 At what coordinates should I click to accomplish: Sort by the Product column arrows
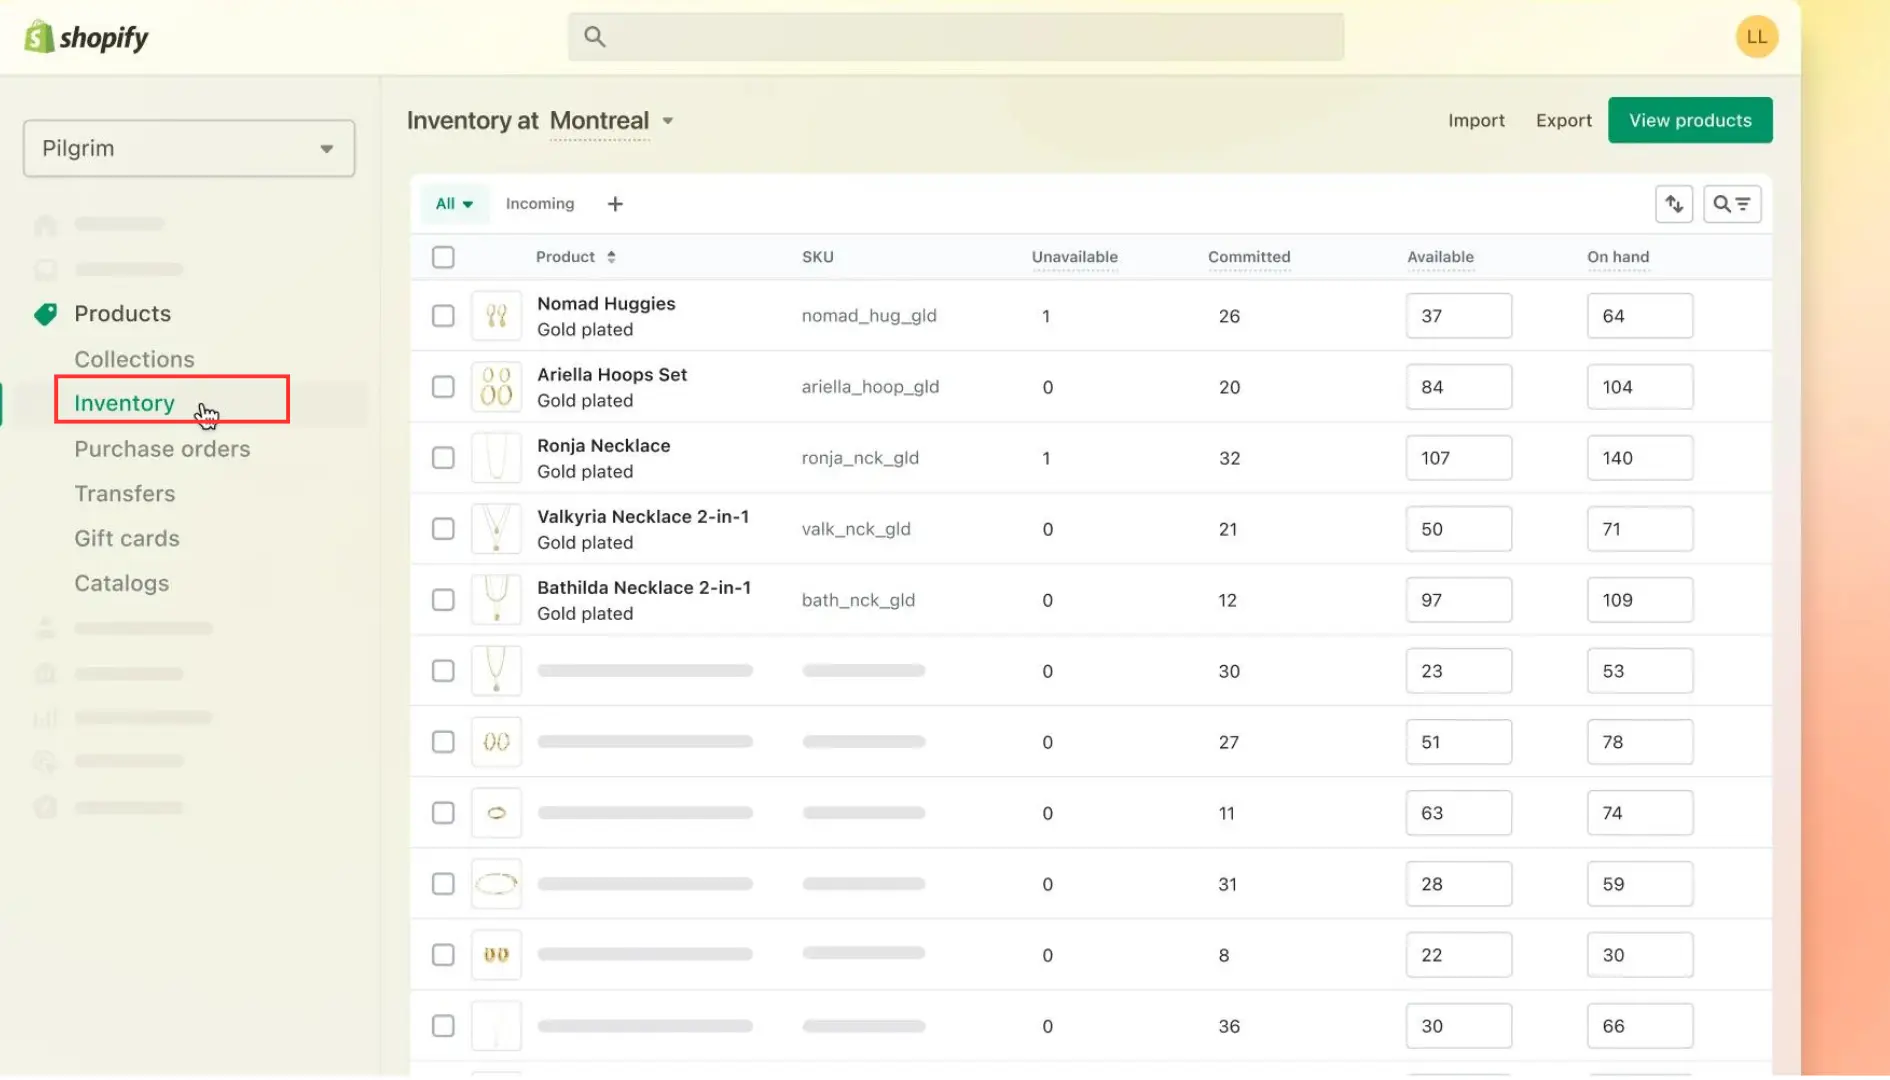[611, 257]
